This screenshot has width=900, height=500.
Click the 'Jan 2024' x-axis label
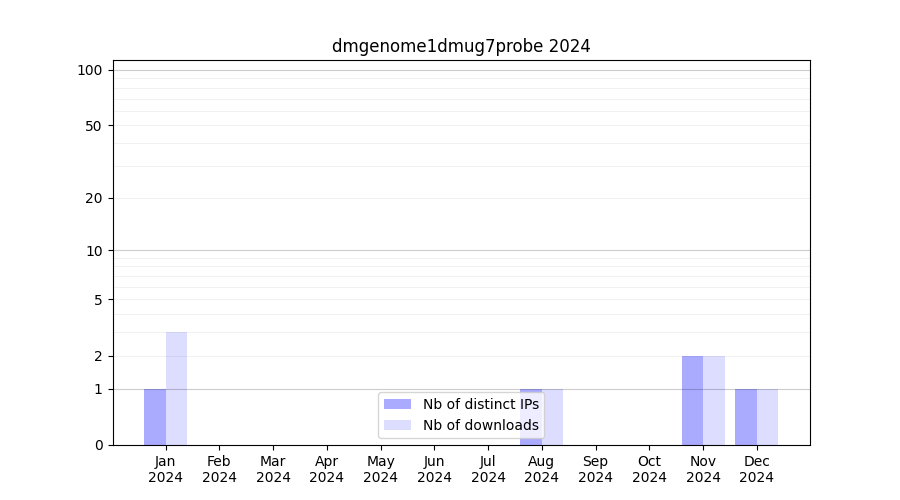coord(166,469)
